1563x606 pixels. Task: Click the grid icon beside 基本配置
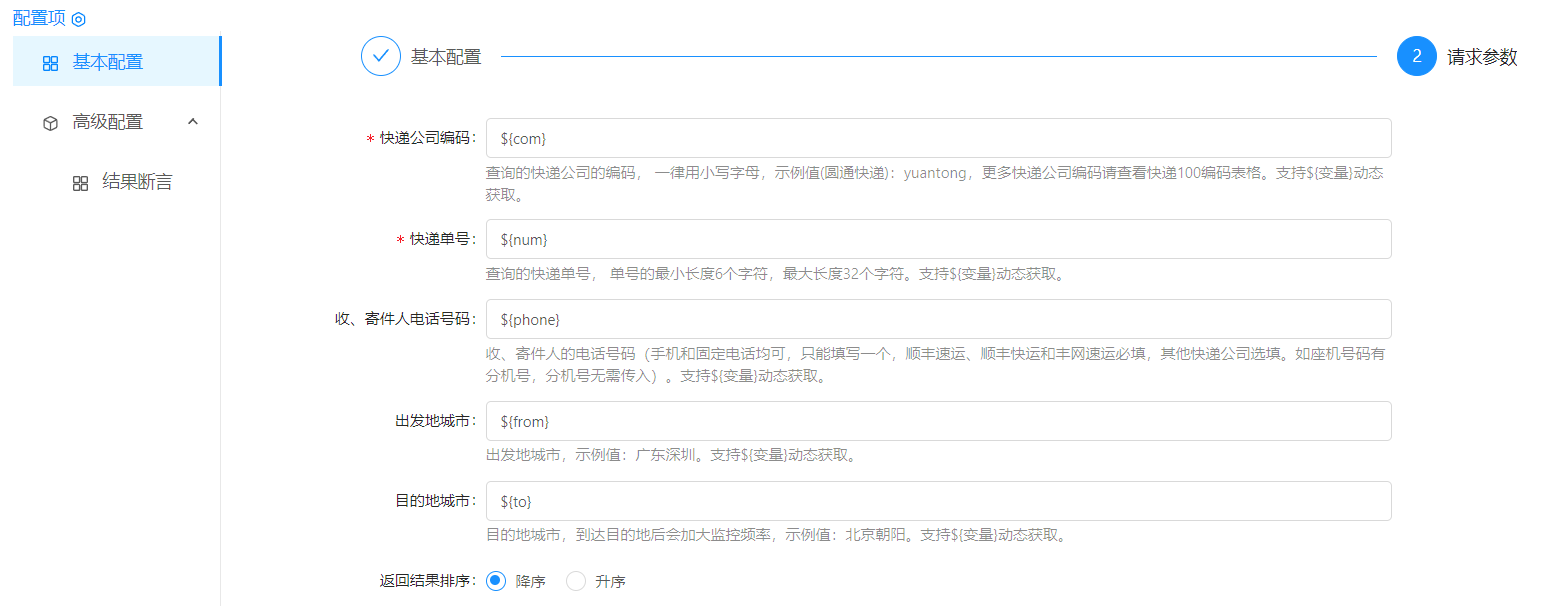pyautogui.click(x=51, y=63)
